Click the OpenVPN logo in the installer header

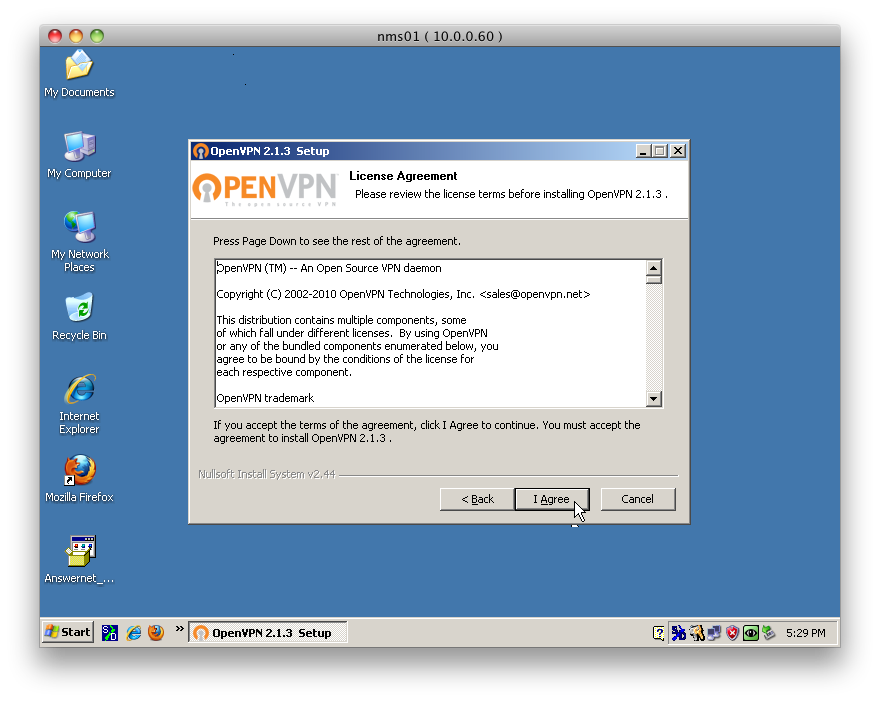click(265, 188)
